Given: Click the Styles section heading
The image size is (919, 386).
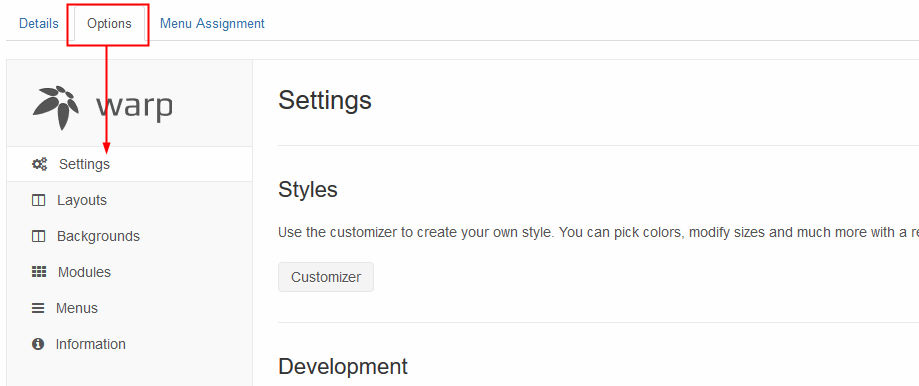Looking at the screenshot, I should tap(308, 190).
